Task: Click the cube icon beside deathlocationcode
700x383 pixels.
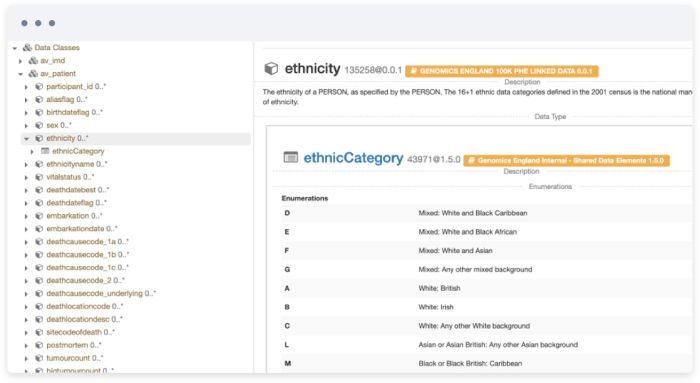Action: pyautogui.click(x=39, y=306)
